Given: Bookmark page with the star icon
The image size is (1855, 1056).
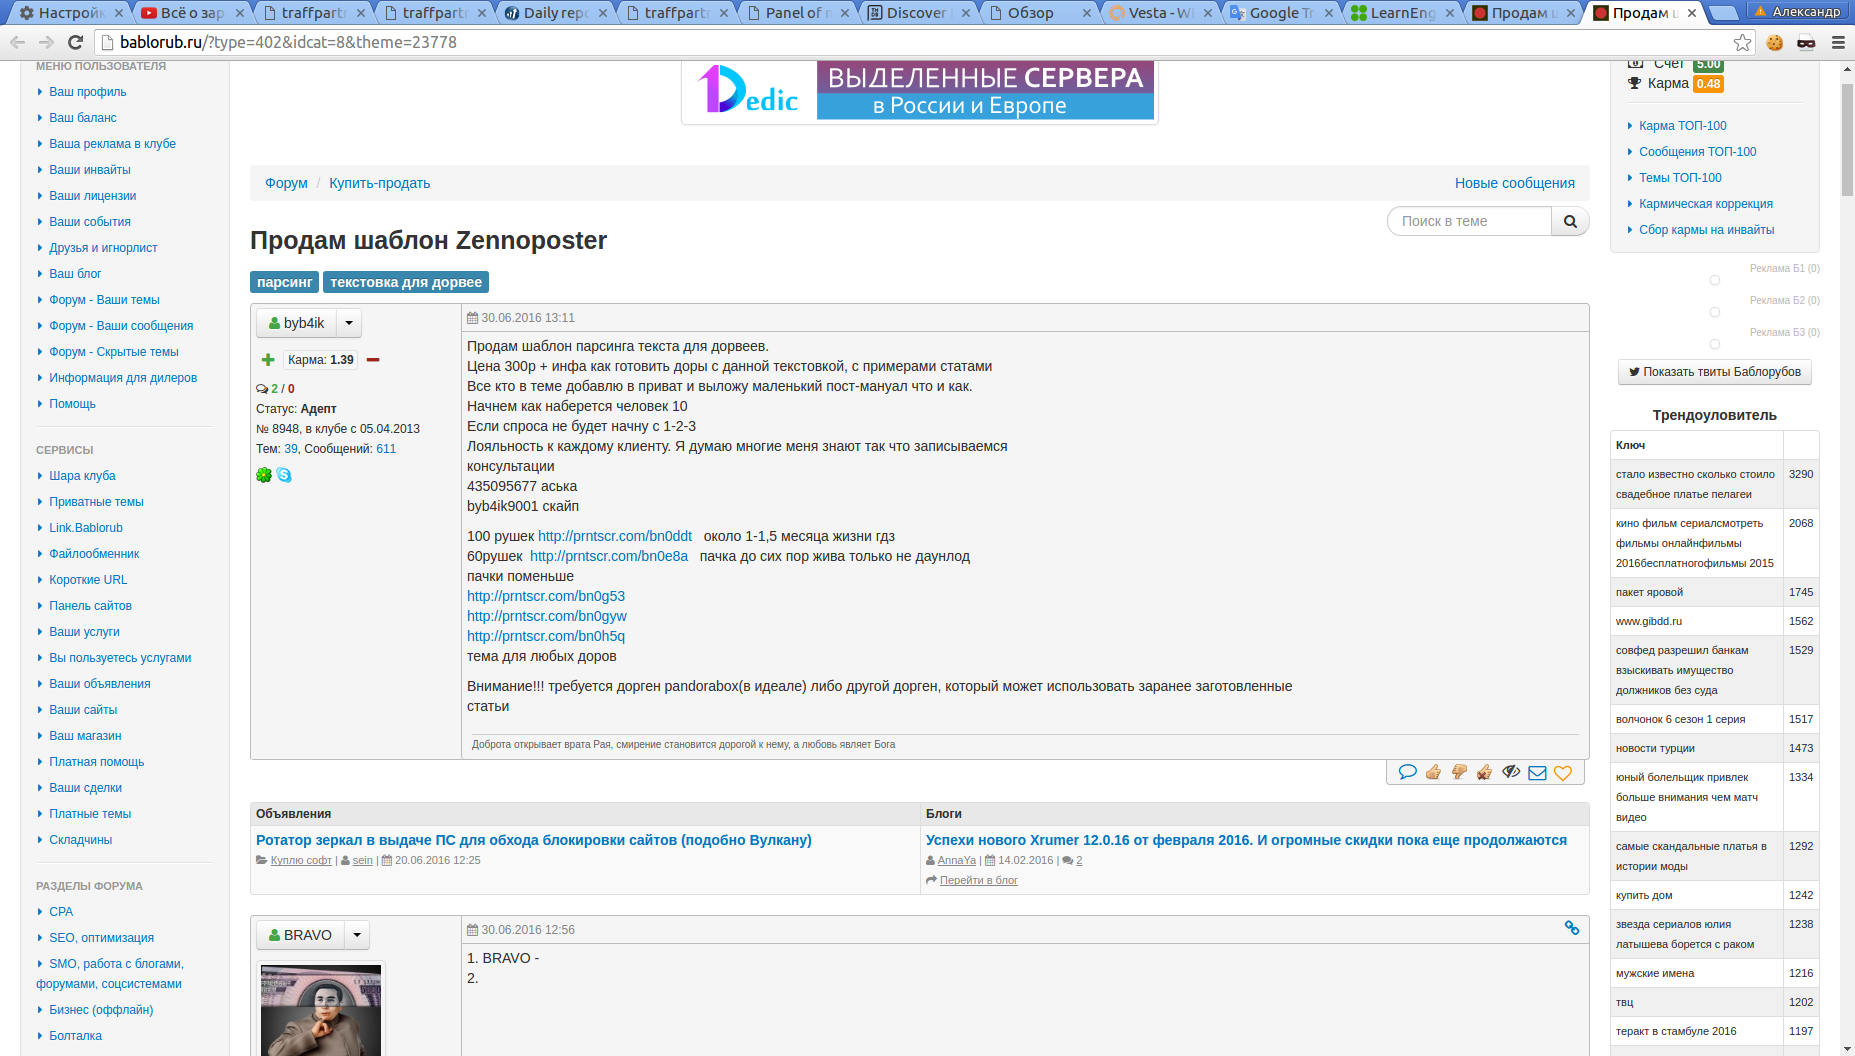Looking at the screenshot, I should tap(1743, 42).
